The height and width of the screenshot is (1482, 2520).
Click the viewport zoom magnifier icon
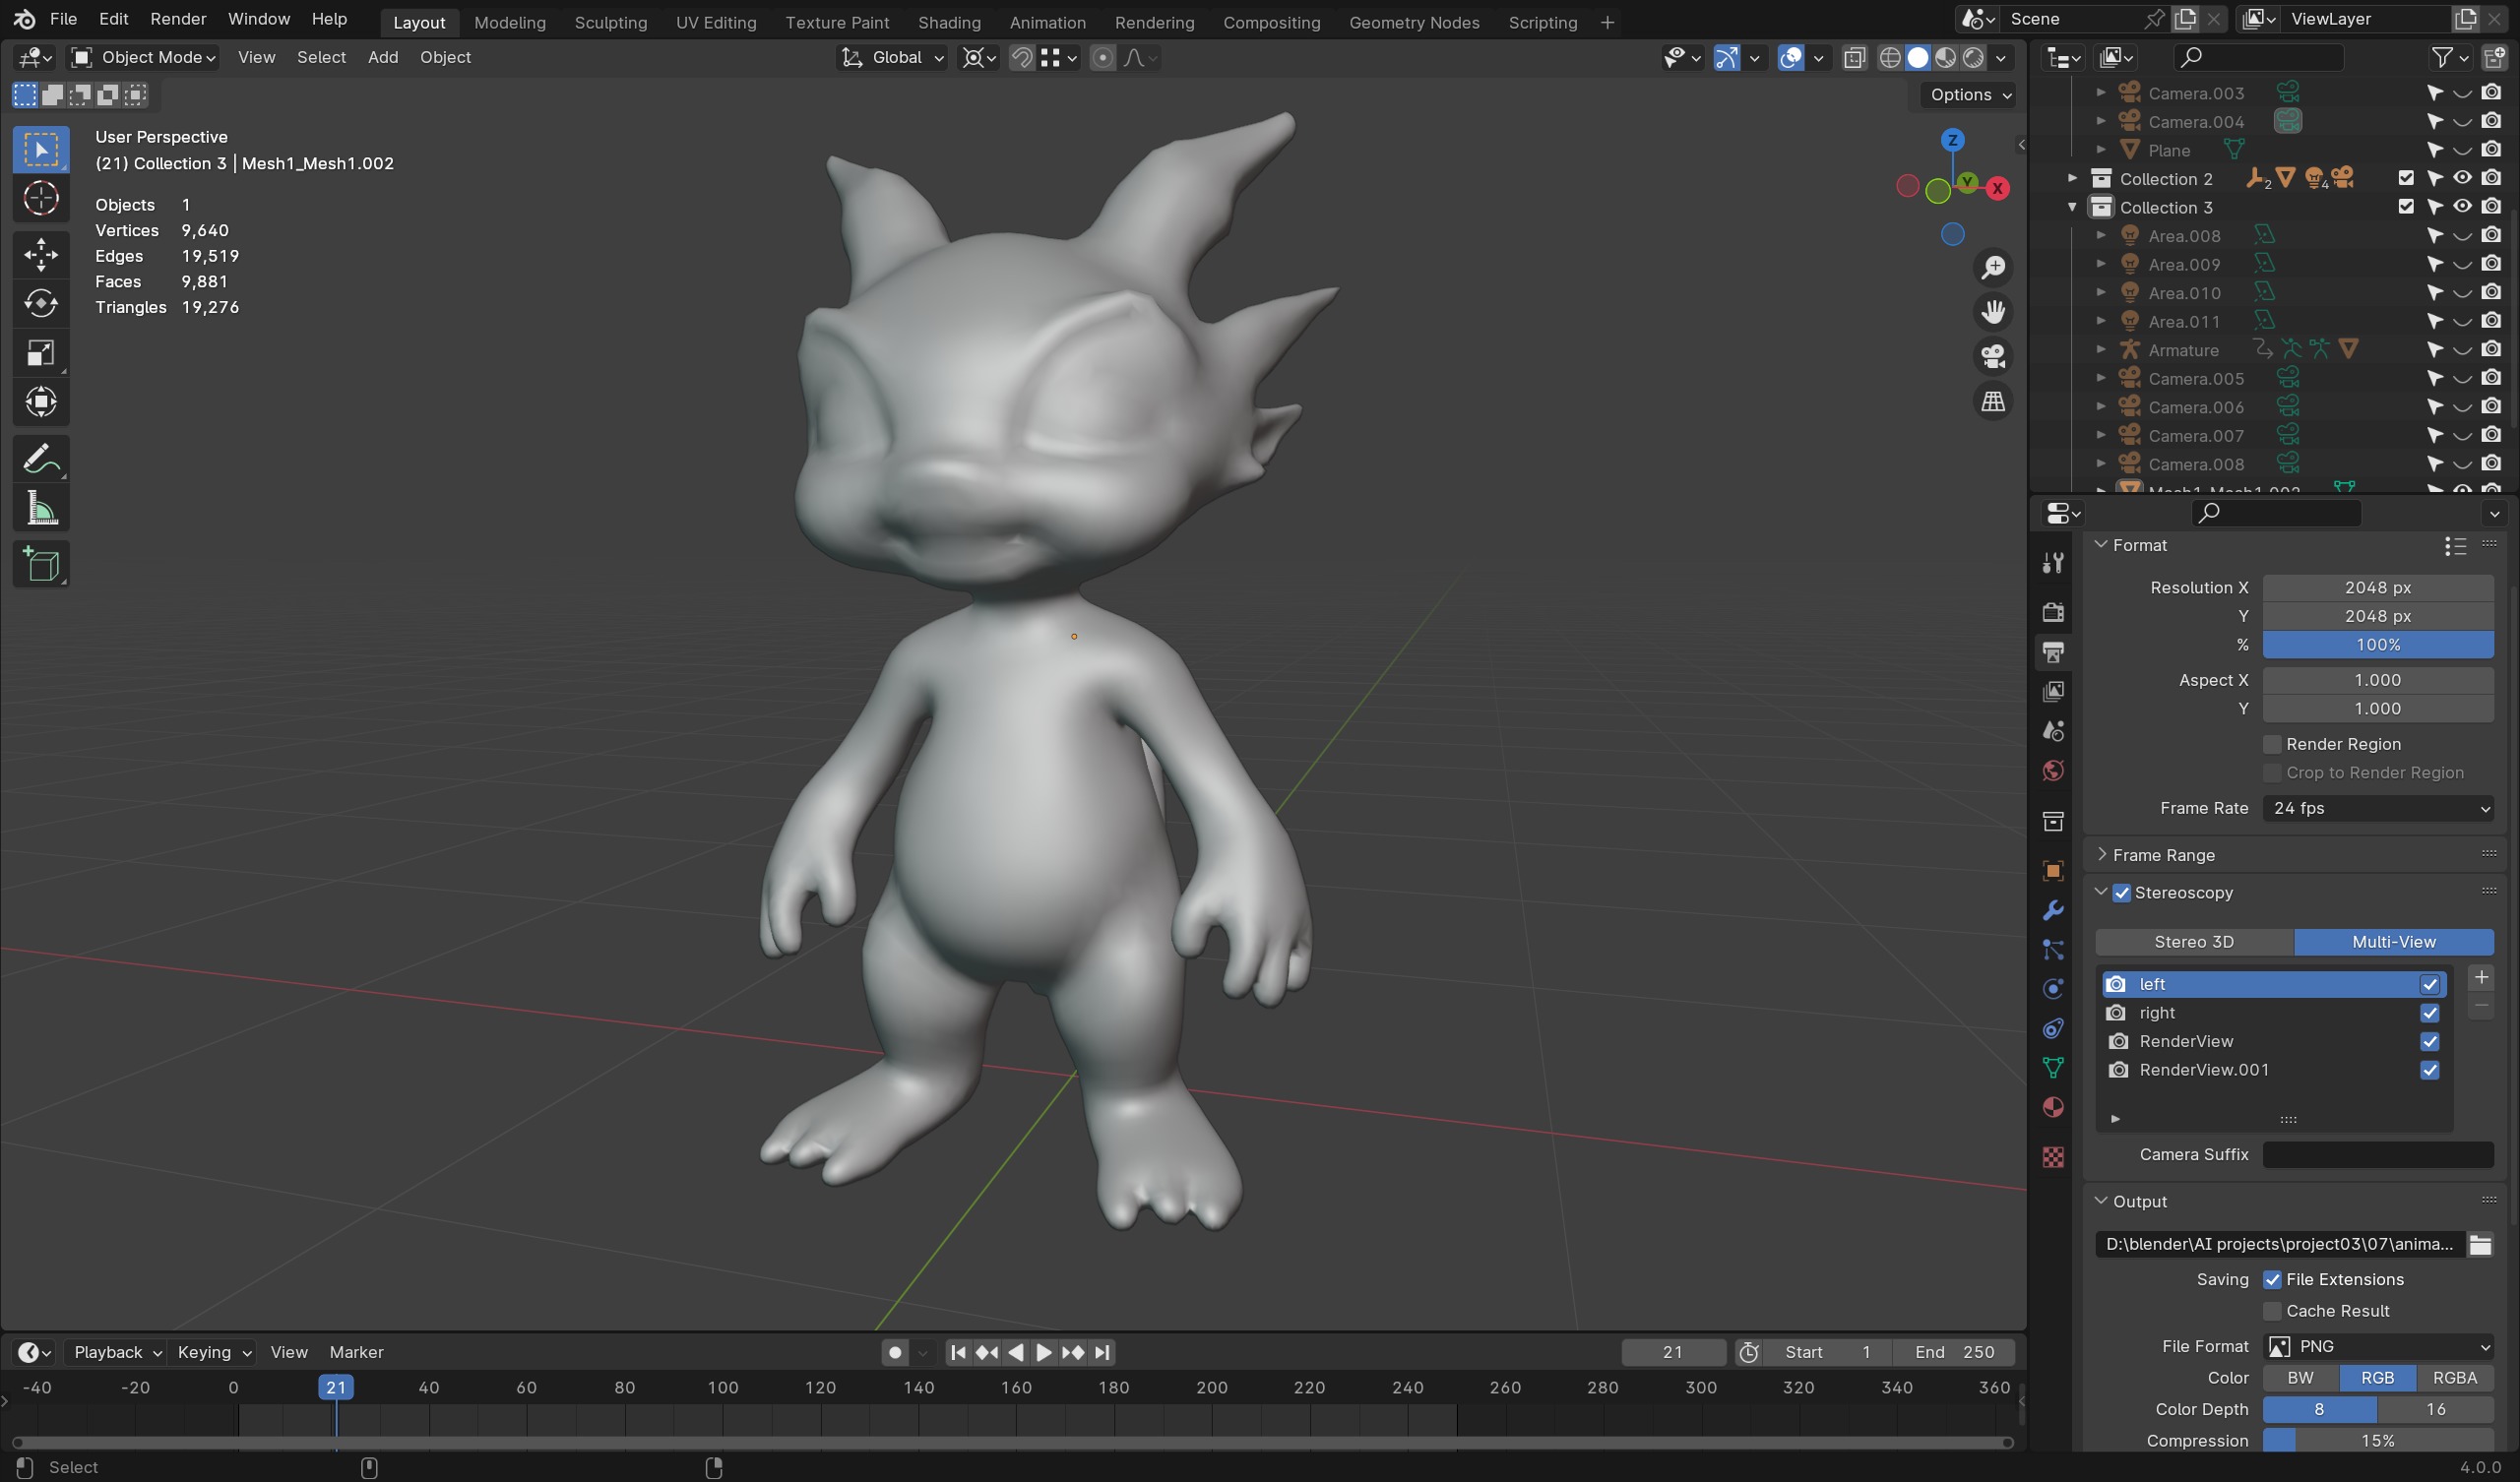(x=1993, y=267)
